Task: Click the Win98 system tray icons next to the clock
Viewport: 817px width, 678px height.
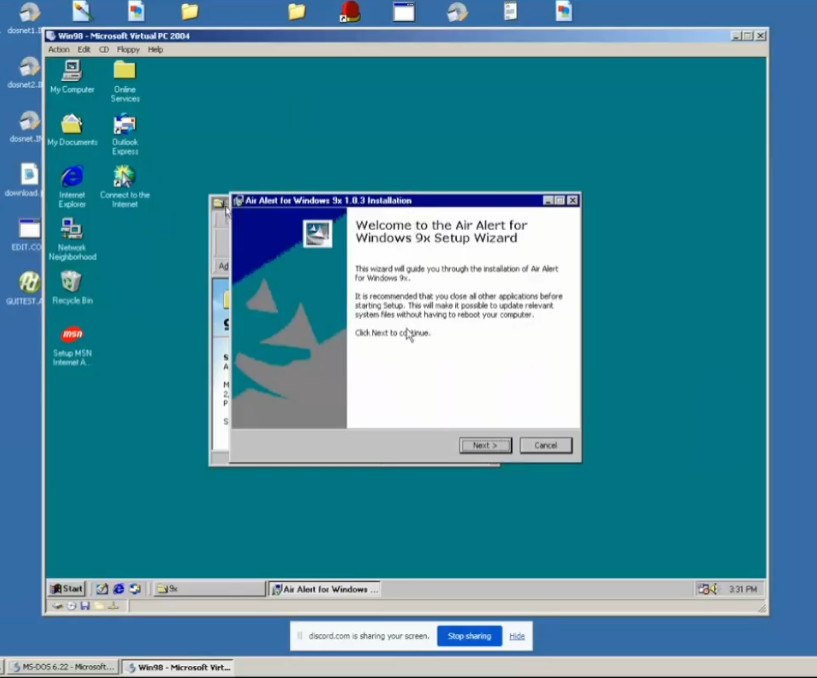Action: (x=708, y=589)
